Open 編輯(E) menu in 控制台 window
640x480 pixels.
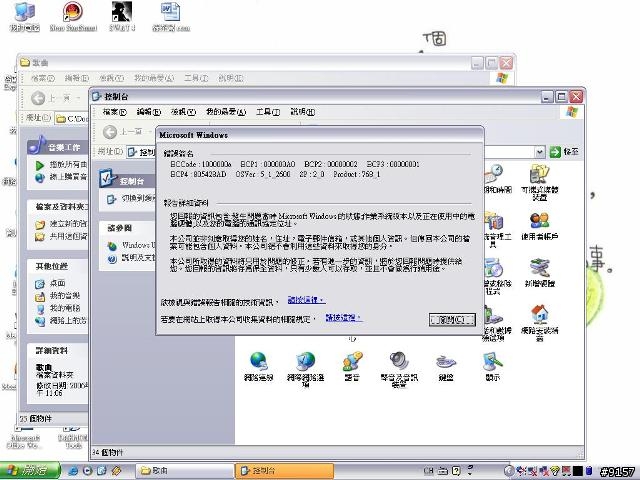pos(149,112)
